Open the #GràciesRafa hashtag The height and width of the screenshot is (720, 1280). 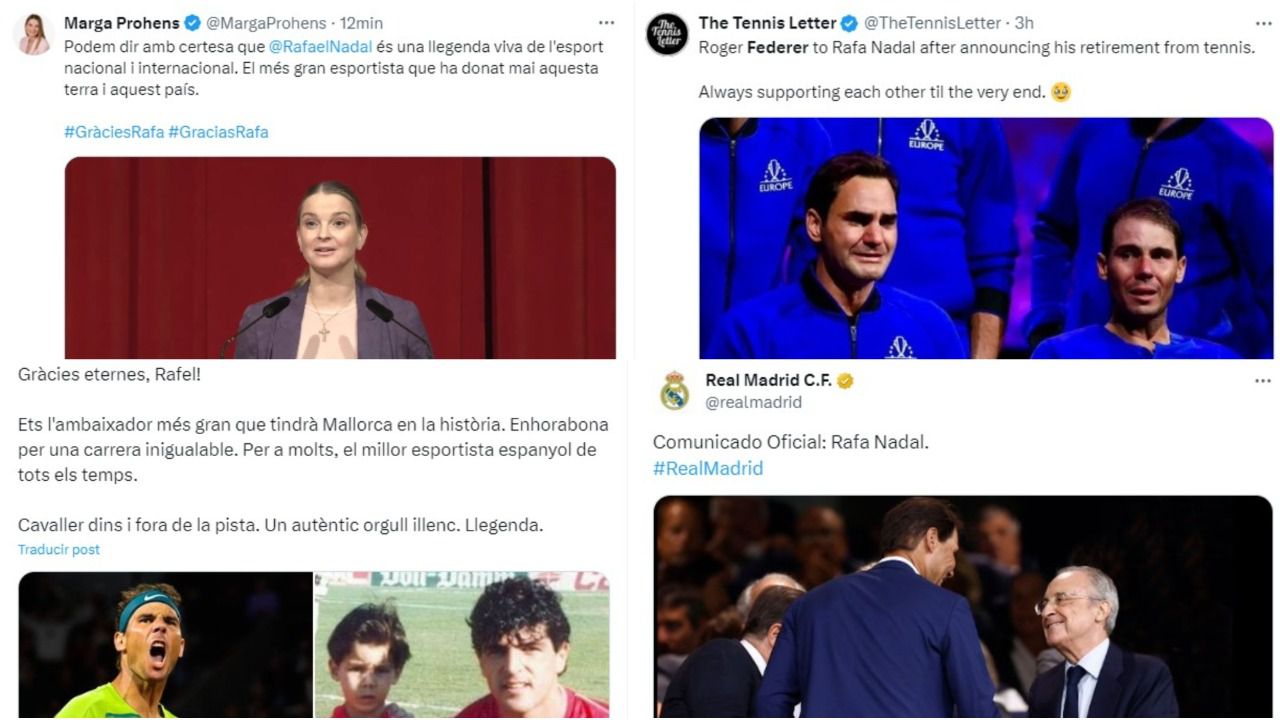(114, 132)
